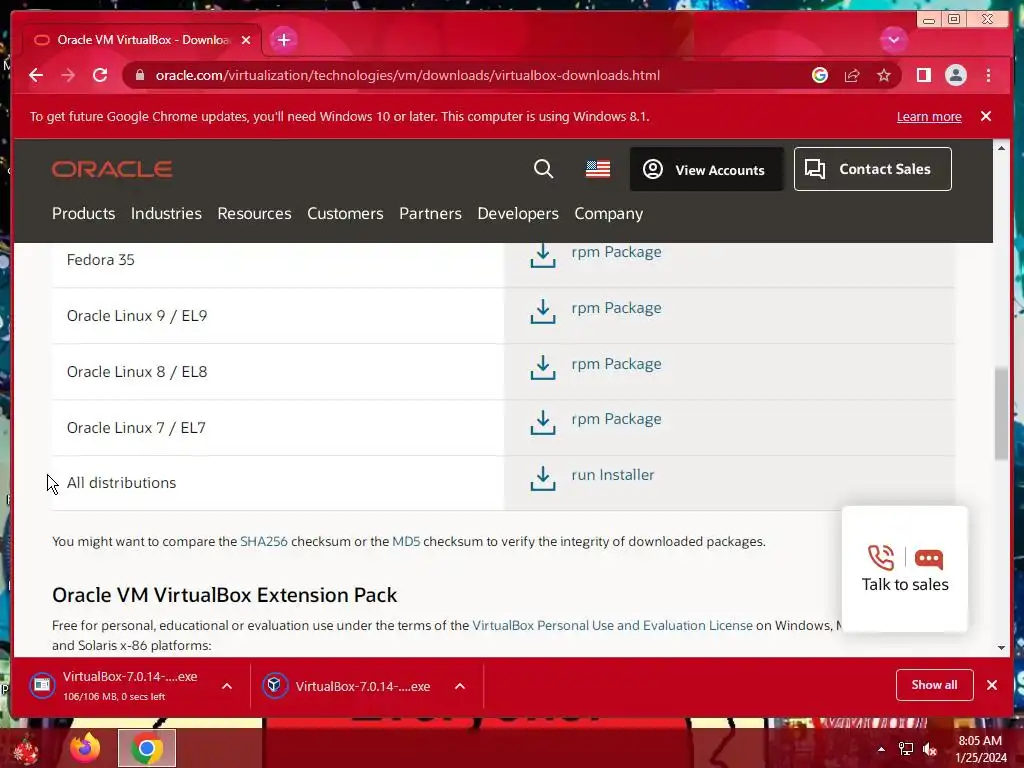
Task: View site information padlock
Action: click(x=139, y=75)
